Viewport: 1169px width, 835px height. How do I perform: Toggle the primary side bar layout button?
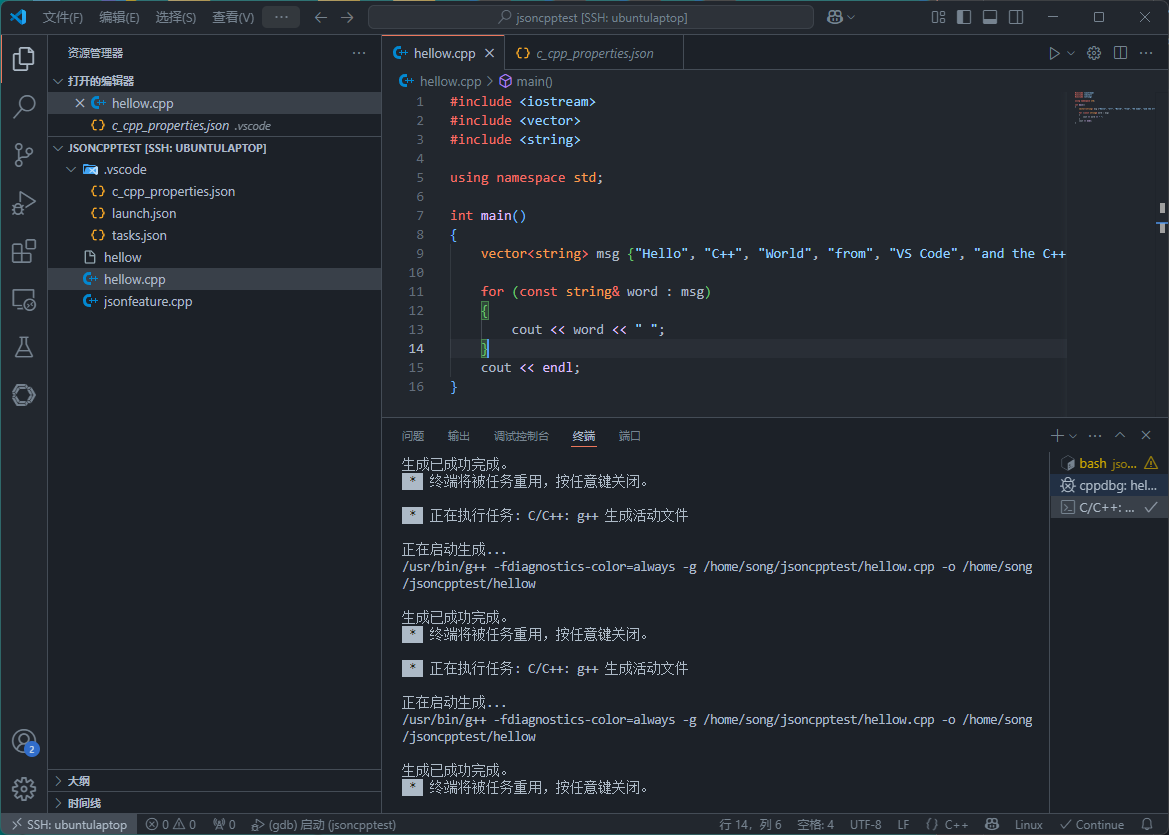pos(964,17)
